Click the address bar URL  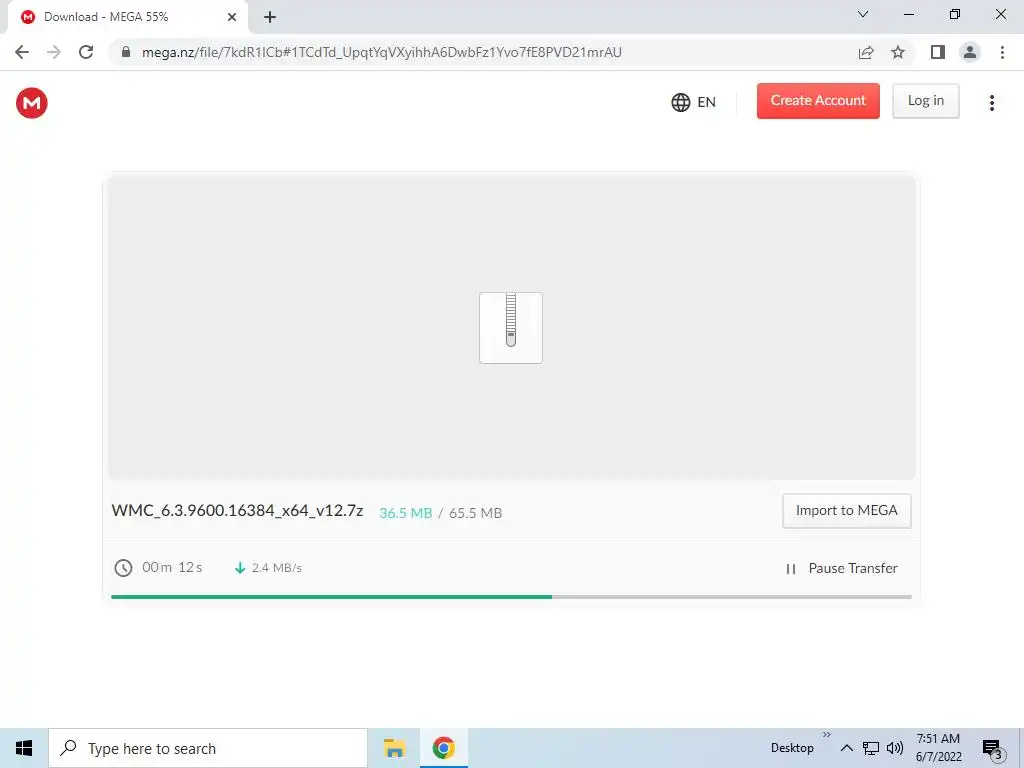point(381,52)
